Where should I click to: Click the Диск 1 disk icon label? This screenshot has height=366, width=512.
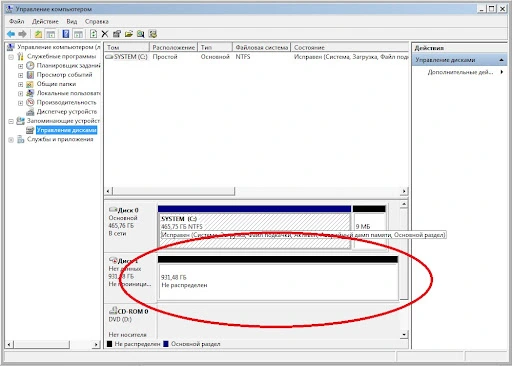coord(123,261)
